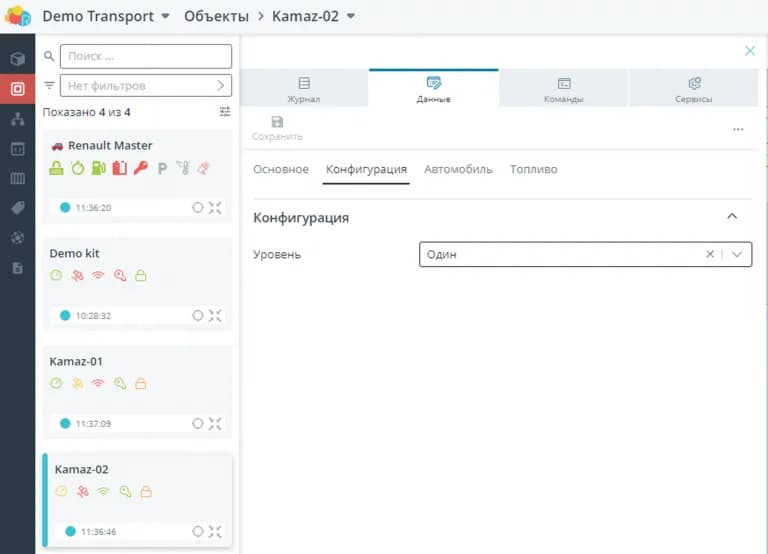Click the tag icon in sidebar
The height and width of the screenshot is (554, 768).
coord(17,208)
